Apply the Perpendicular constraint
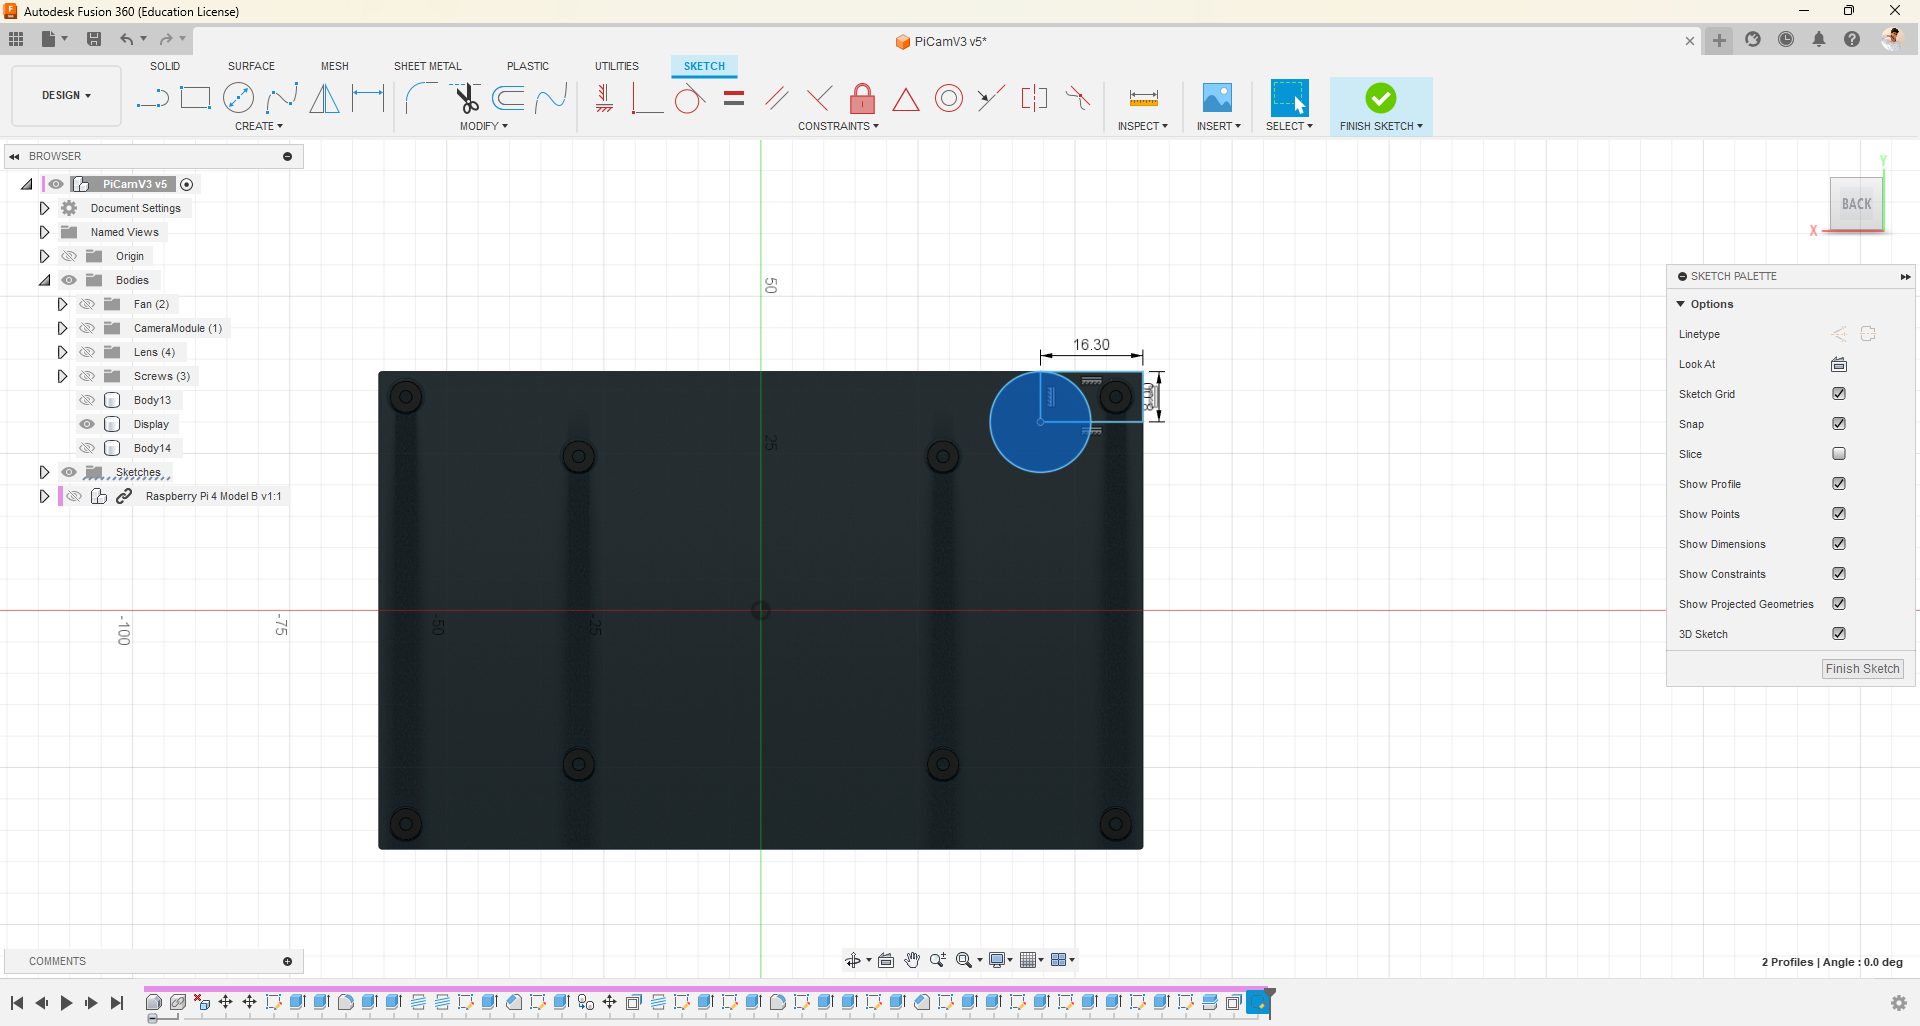 coord(819,98)
